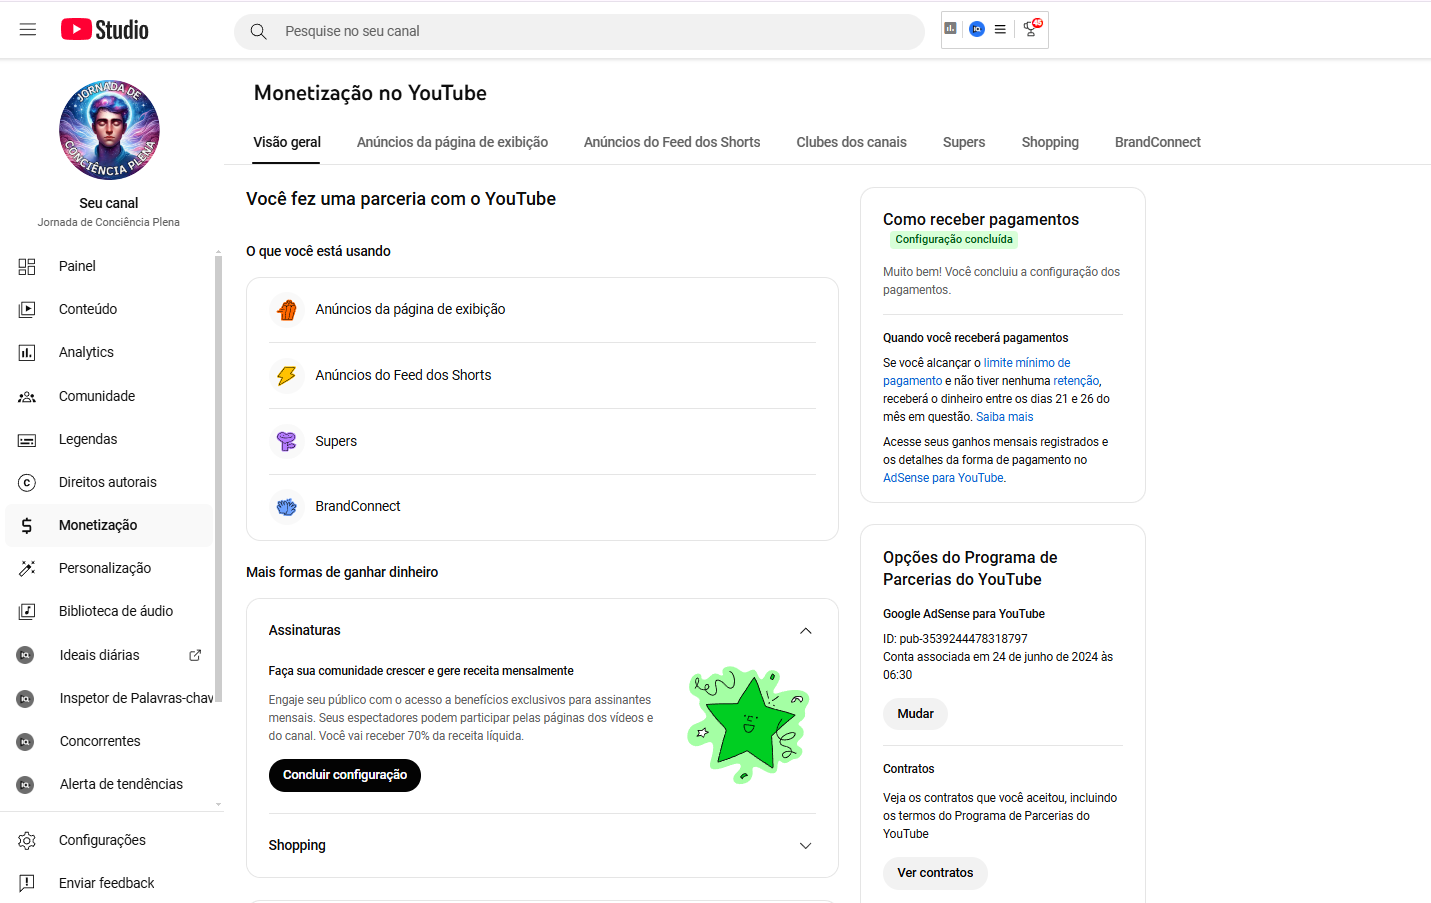The image size is (1431, 903).
Task: Switch to the Clubes dos canais tab
Action: click(x=852, y=142)
